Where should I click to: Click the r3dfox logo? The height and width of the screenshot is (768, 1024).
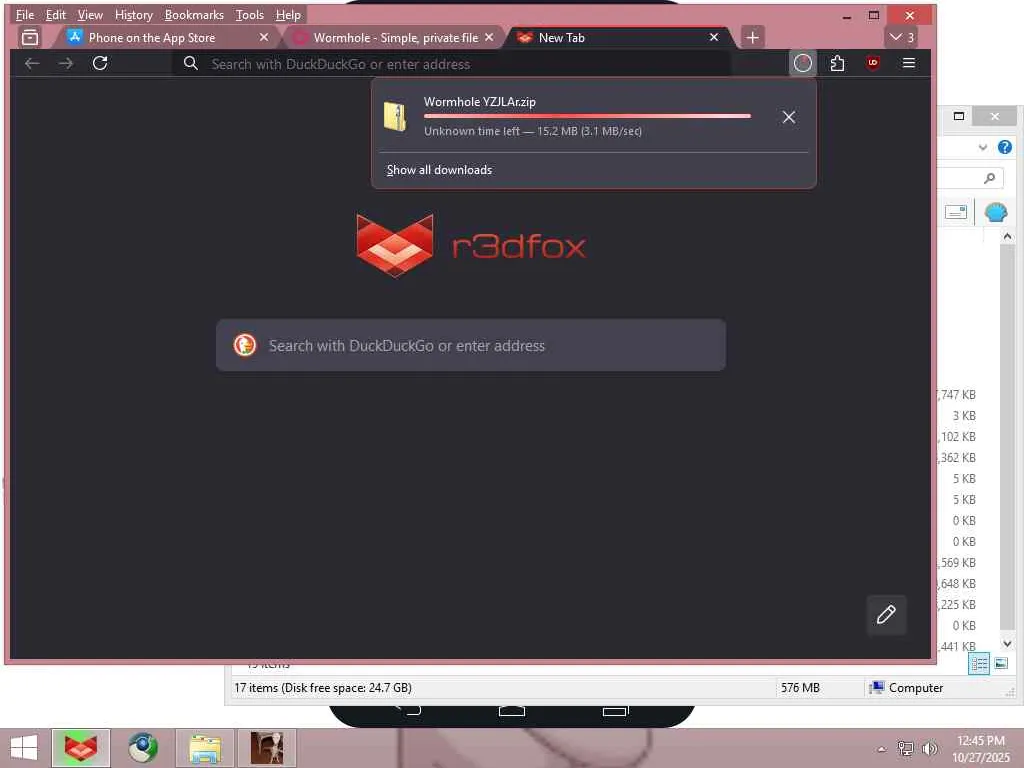point(471,246)
